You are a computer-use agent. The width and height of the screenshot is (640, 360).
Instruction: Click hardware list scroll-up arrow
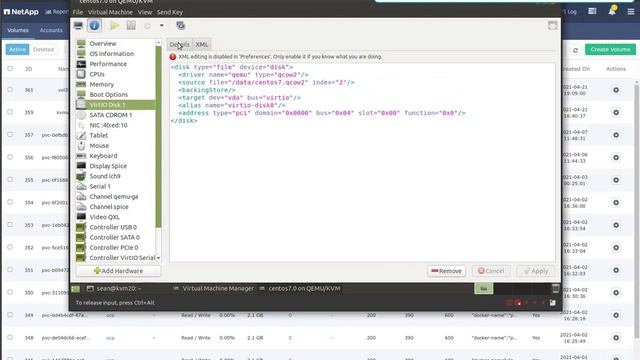tap(158, 42)
